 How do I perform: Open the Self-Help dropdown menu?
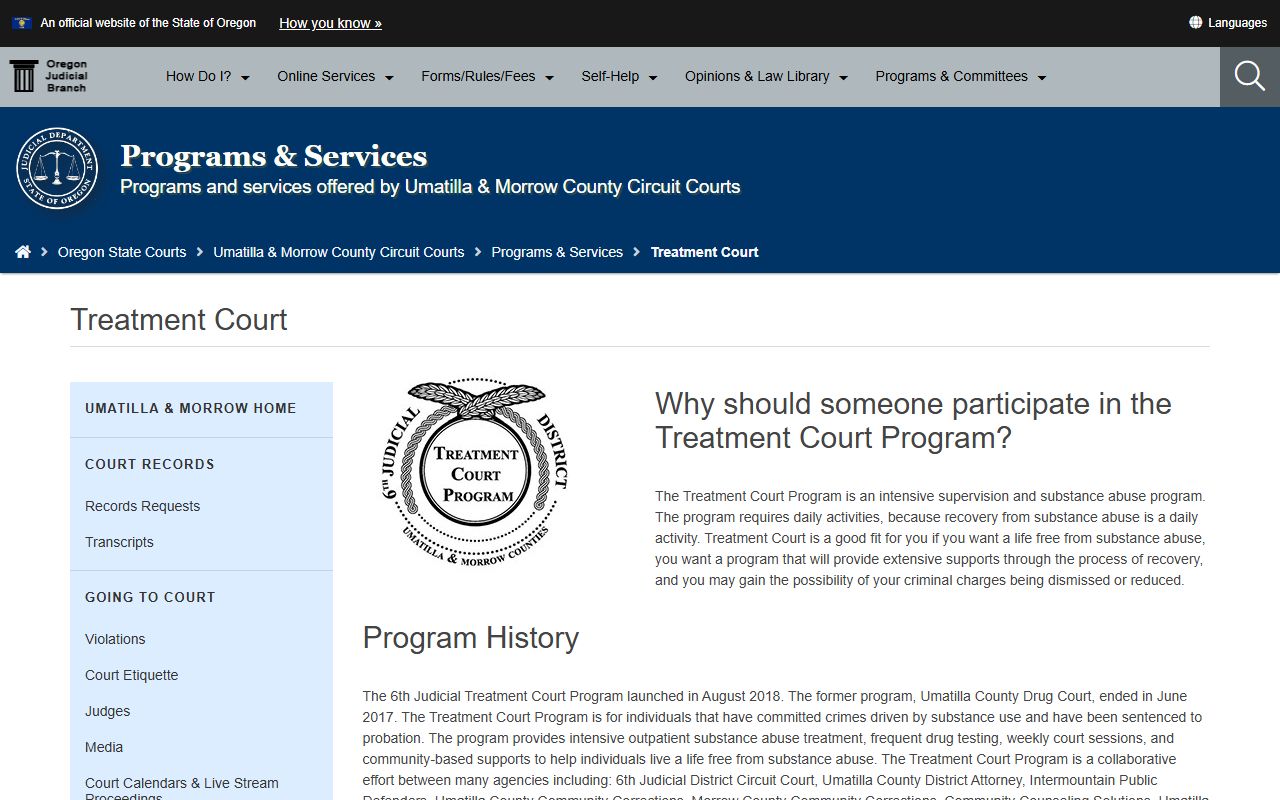pos(620,76)
